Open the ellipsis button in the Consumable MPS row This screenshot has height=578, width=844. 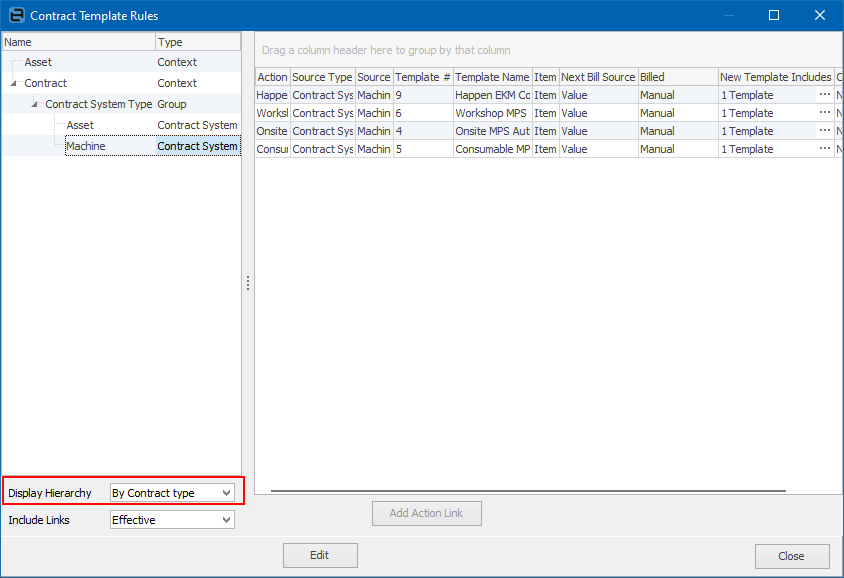[825, 149]
